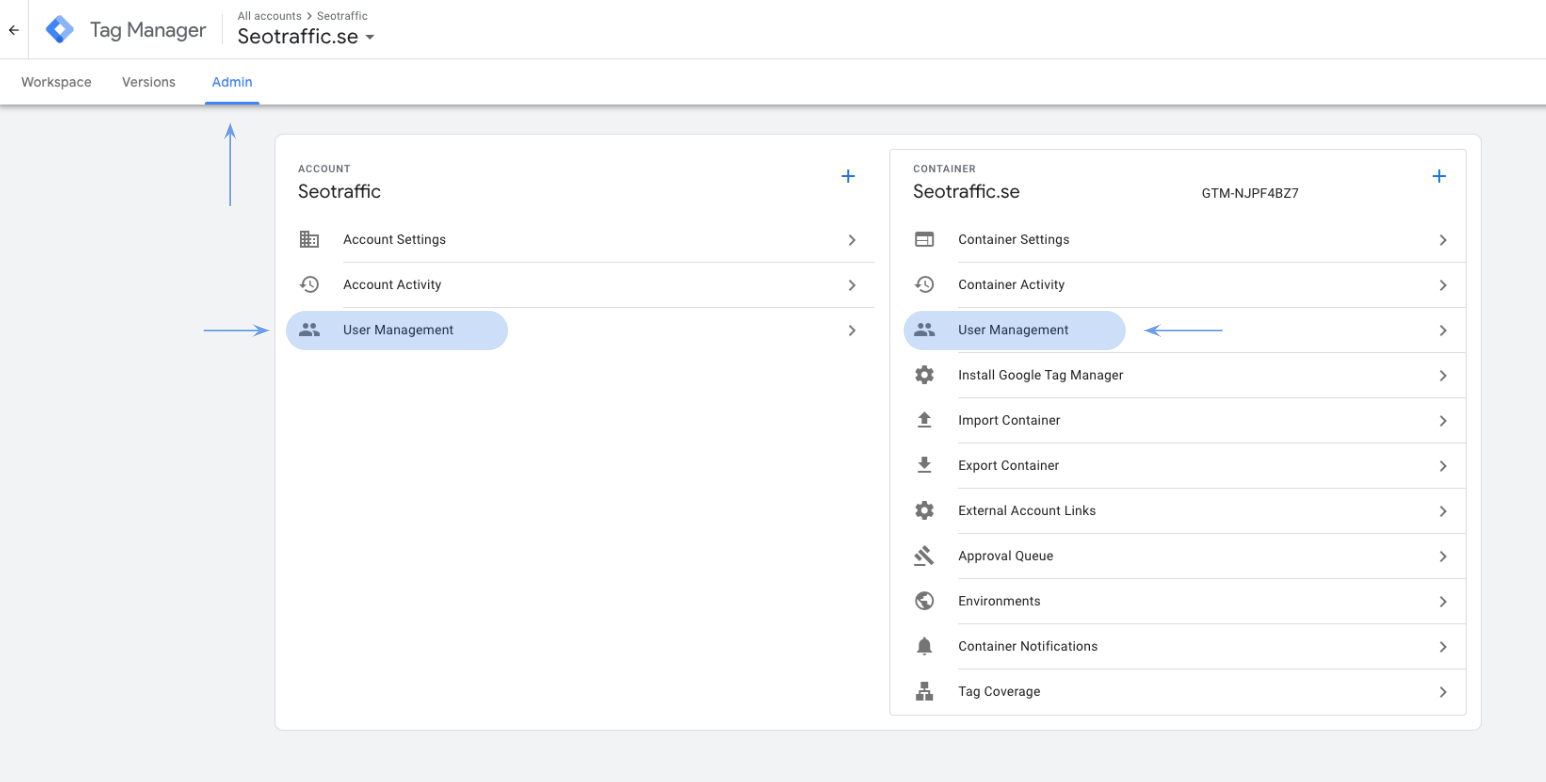Expand the container User Management chevron
Image resolution: width=1546 pixels, height=782 pixels.
tap(1443, 330)
